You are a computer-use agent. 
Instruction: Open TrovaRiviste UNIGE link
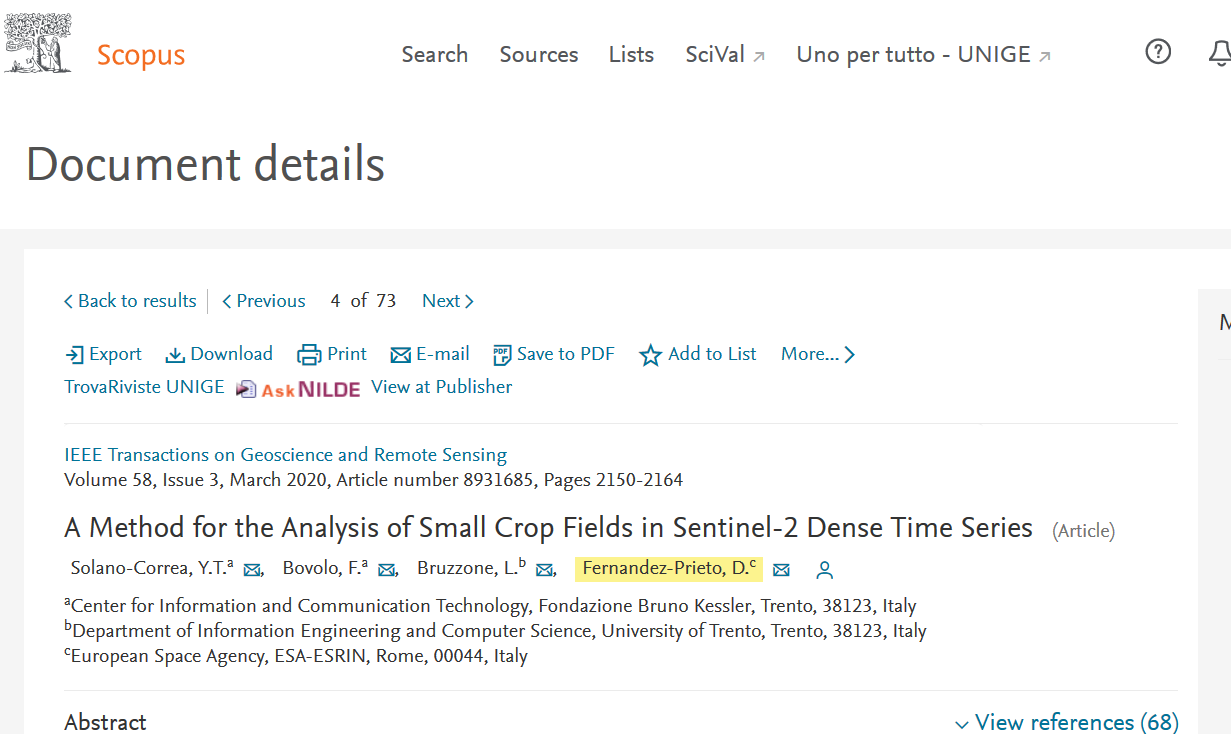[145, 387]
